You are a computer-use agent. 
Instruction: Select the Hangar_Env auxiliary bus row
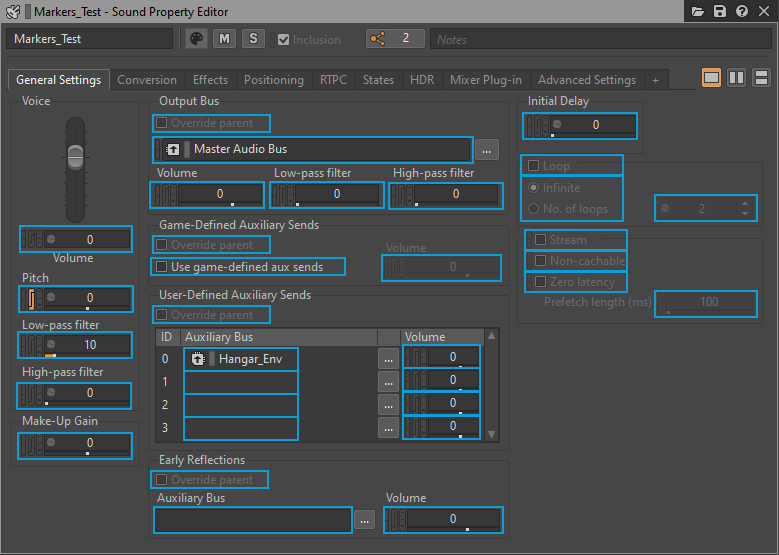pyautogui.click(x=241, y=359)
